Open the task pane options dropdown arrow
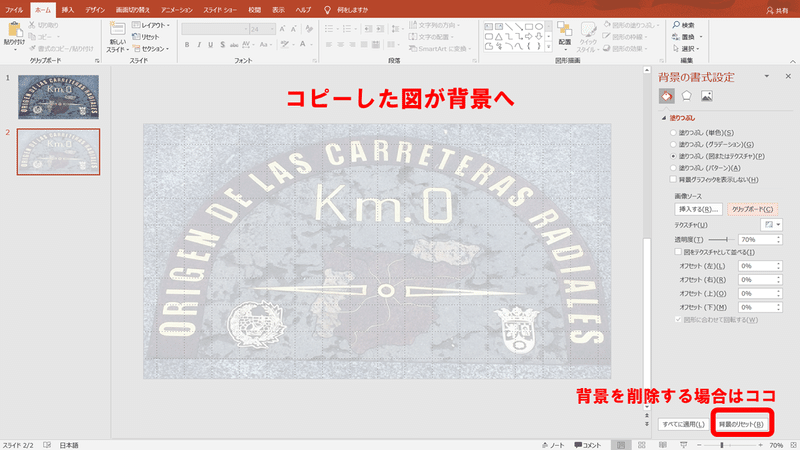The height and width of the screenshot is (450, 800). (766, 77)
